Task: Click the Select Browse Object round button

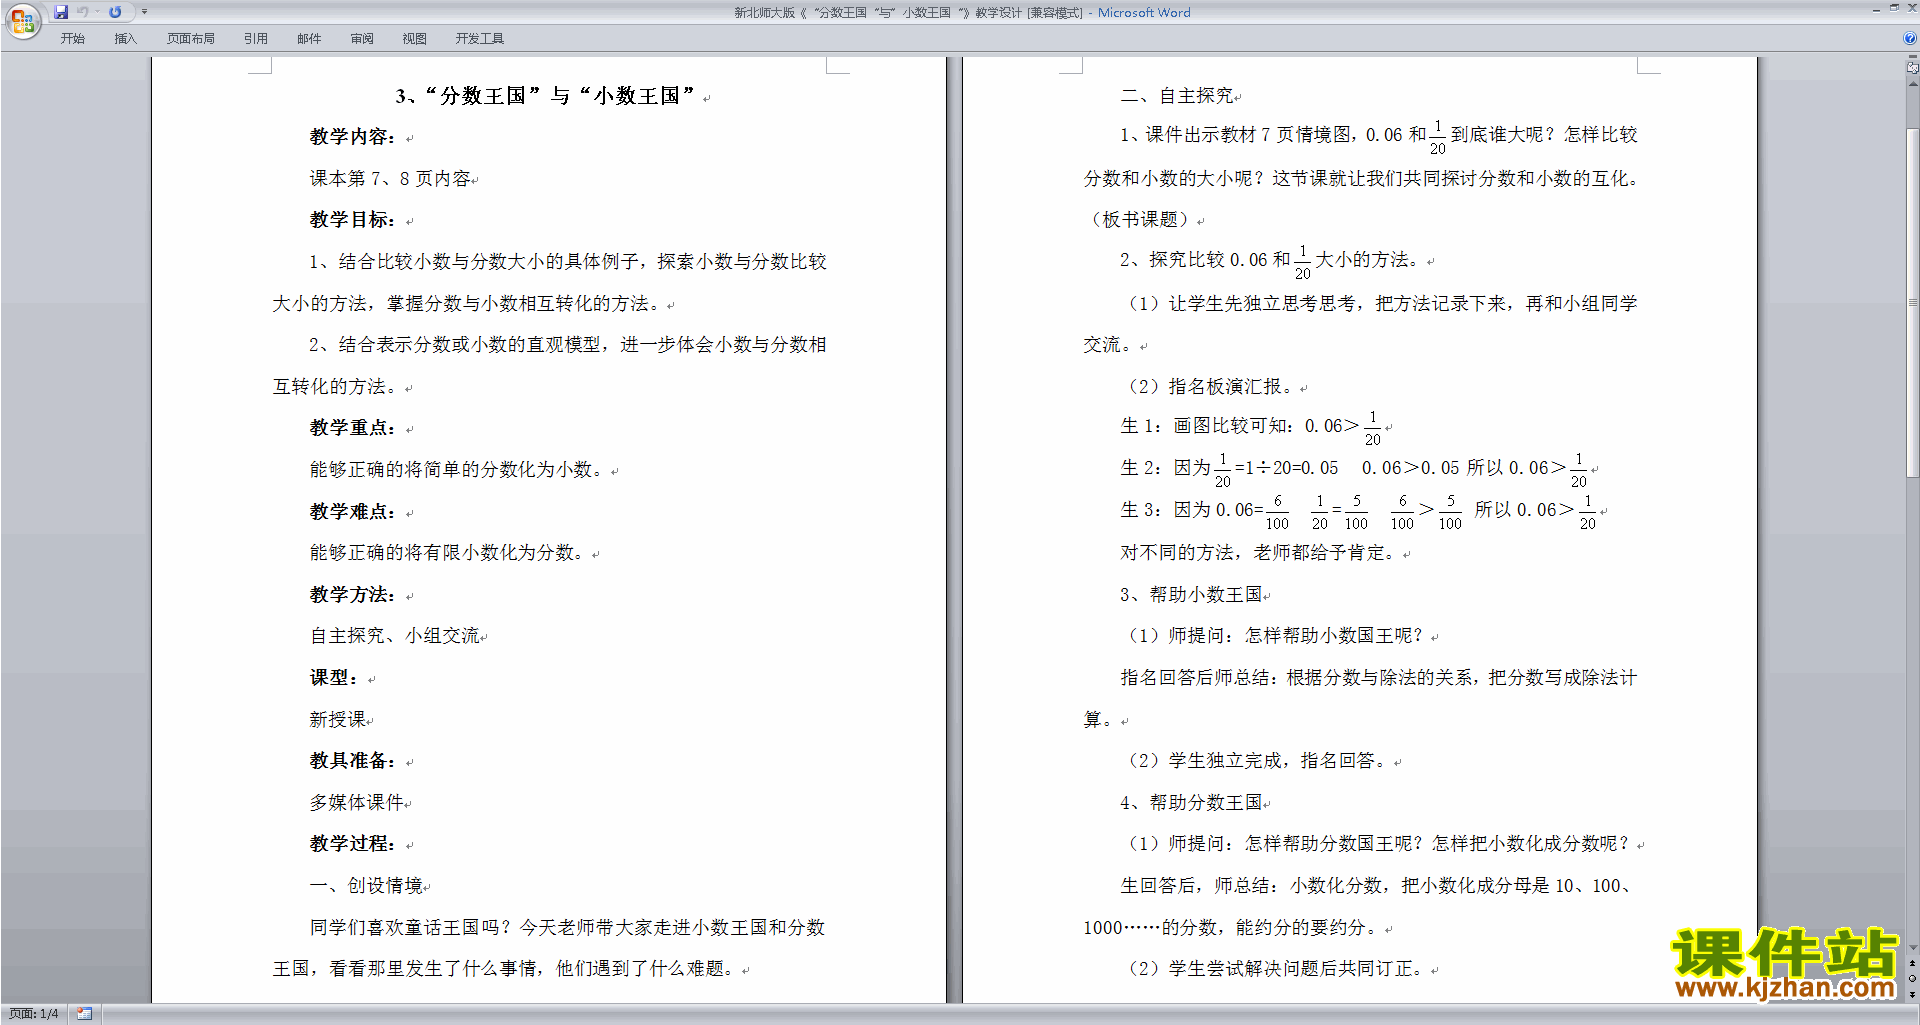Action: point(1912,979)
